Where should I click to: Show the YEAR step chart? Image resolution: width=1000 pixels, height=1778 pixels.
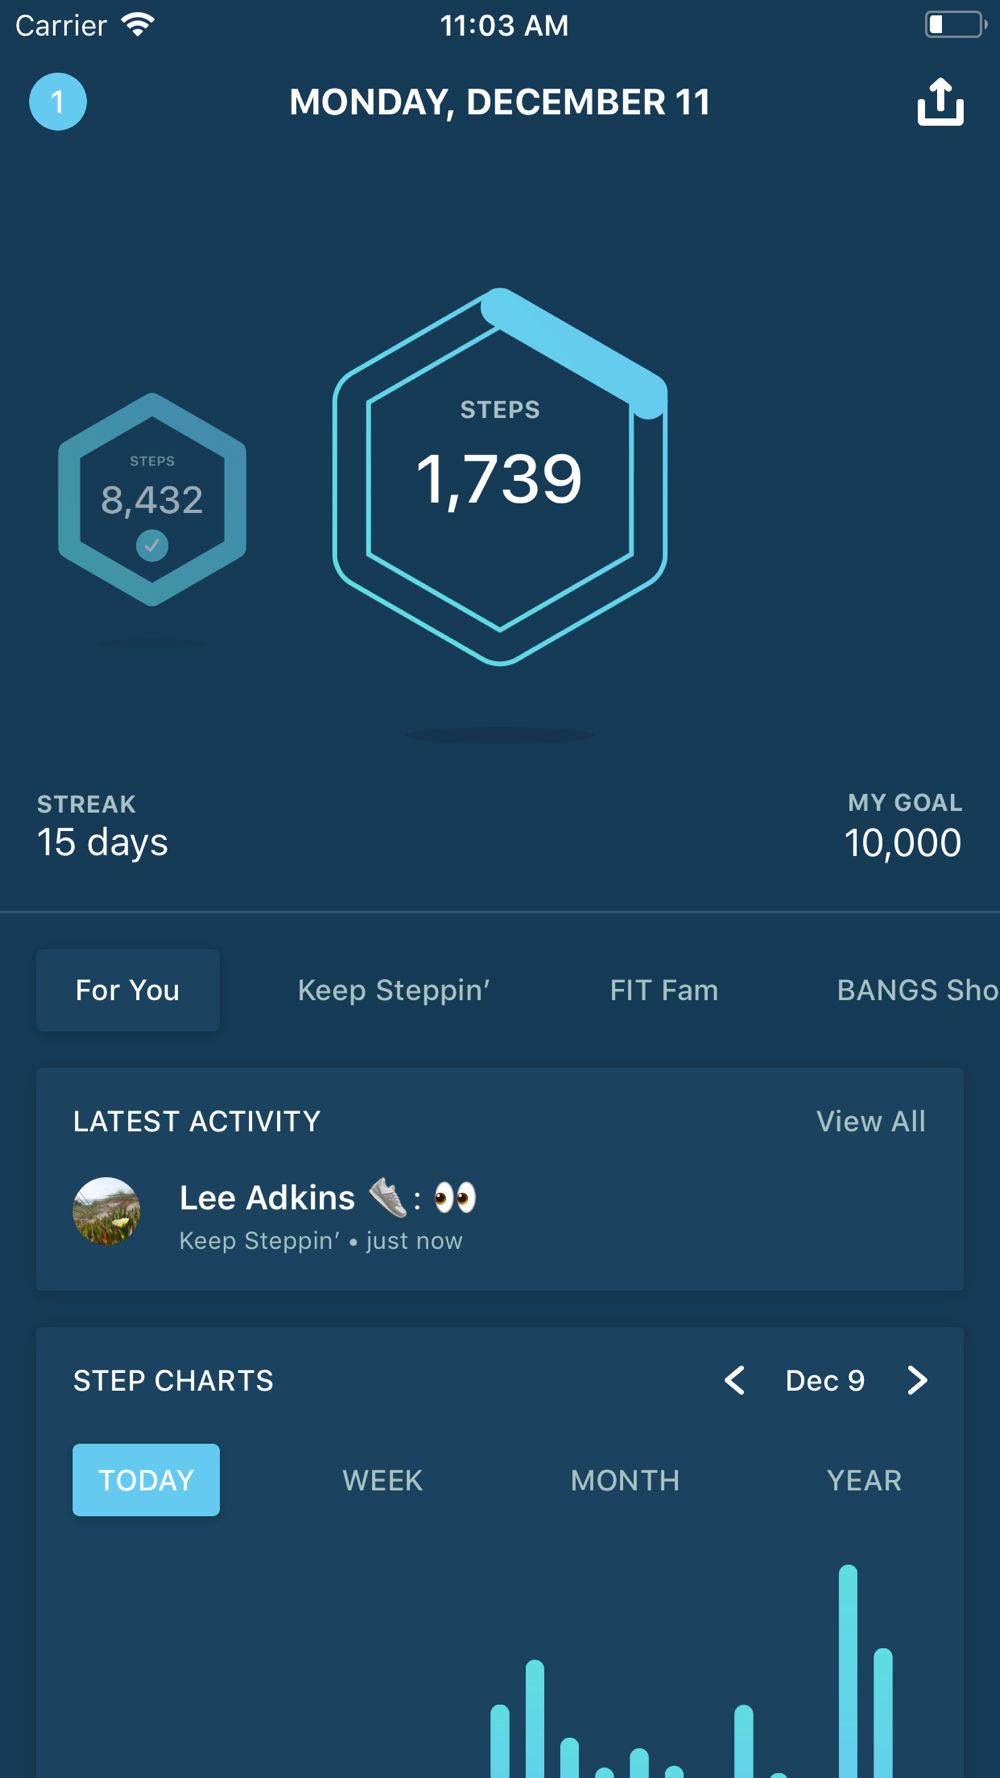864,1480
